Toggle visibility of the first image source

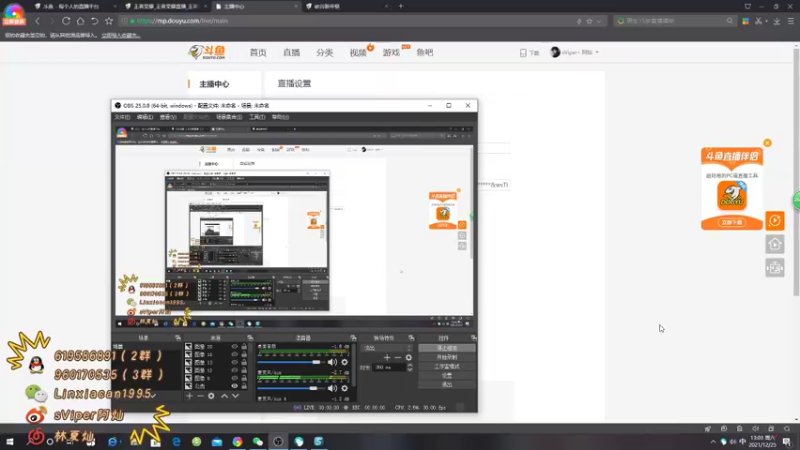235,346
